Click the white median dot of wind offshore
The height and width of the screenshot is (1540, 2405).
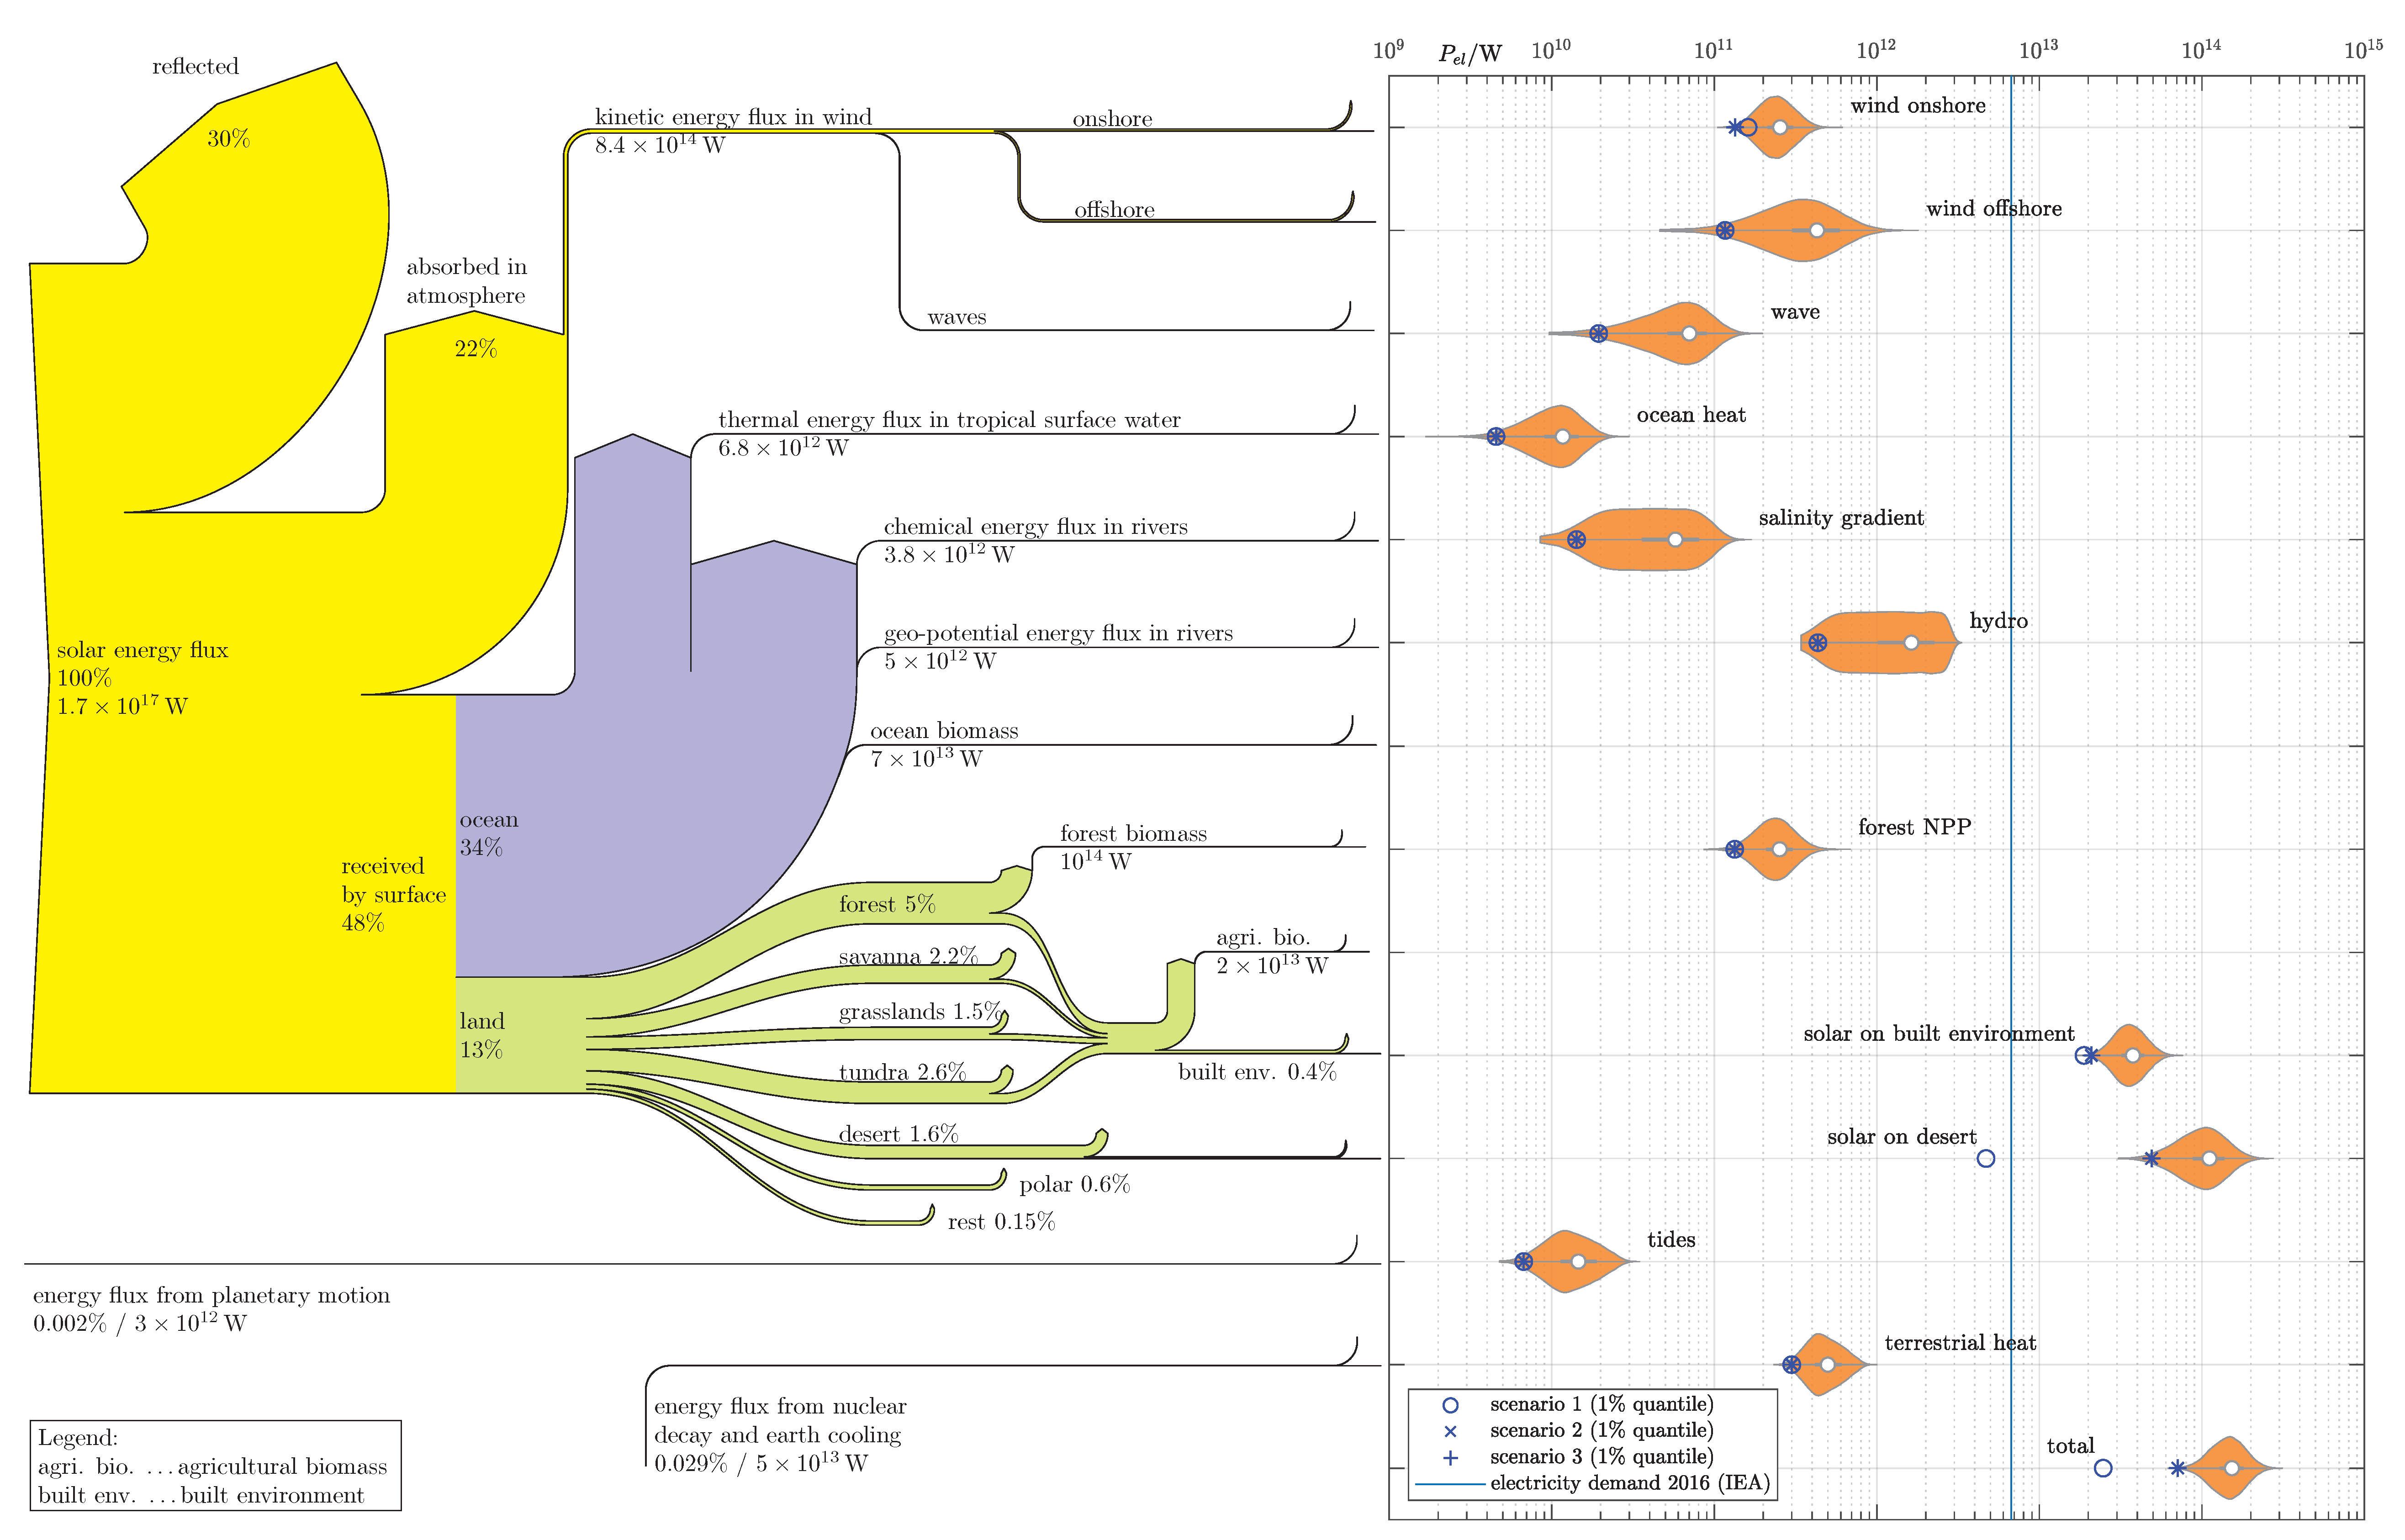[x=1817, y=230]
